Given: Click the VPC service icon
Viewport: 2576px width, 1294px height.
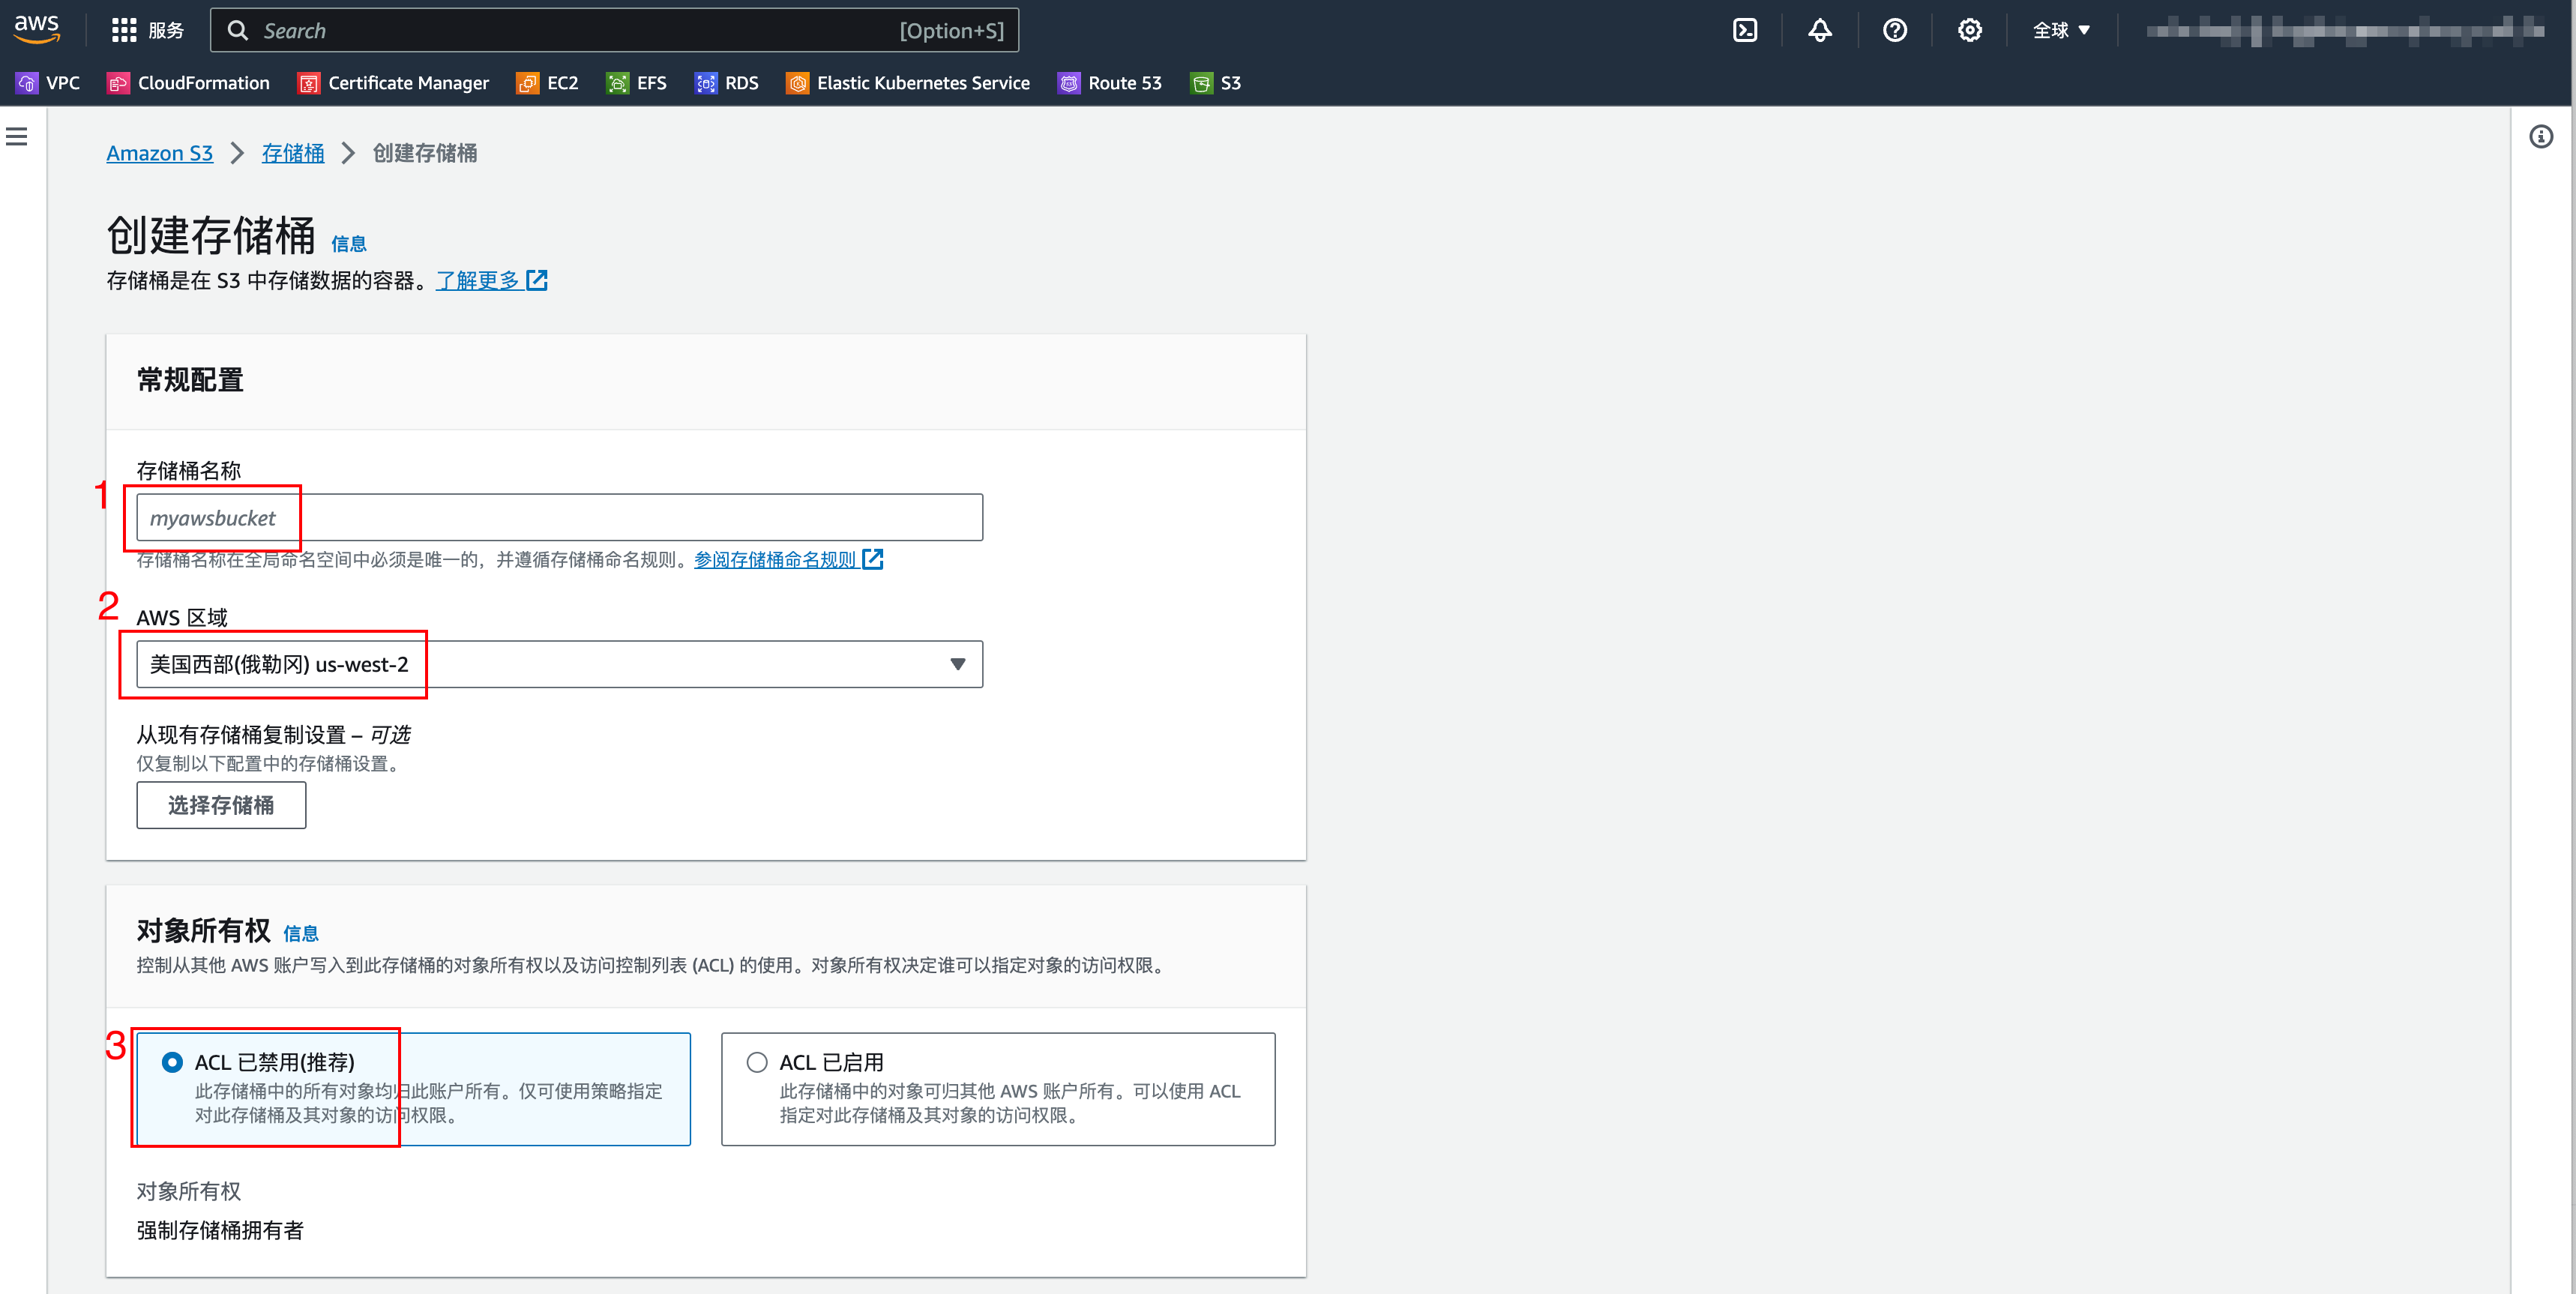Looking at the screenshot, I should pos(27,83).
